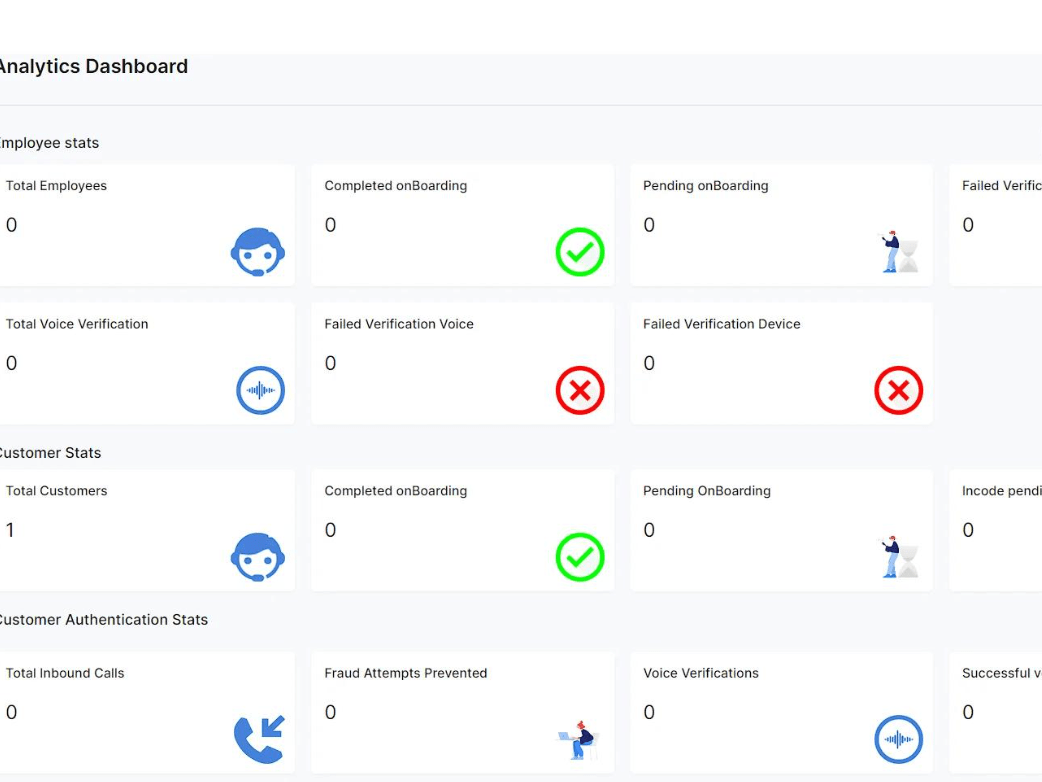The width and height of the screenshot is (1042, 782).
Task: Click the Total Customers headset agent icon
Action: pyautogui.click(x=258, y=557)
